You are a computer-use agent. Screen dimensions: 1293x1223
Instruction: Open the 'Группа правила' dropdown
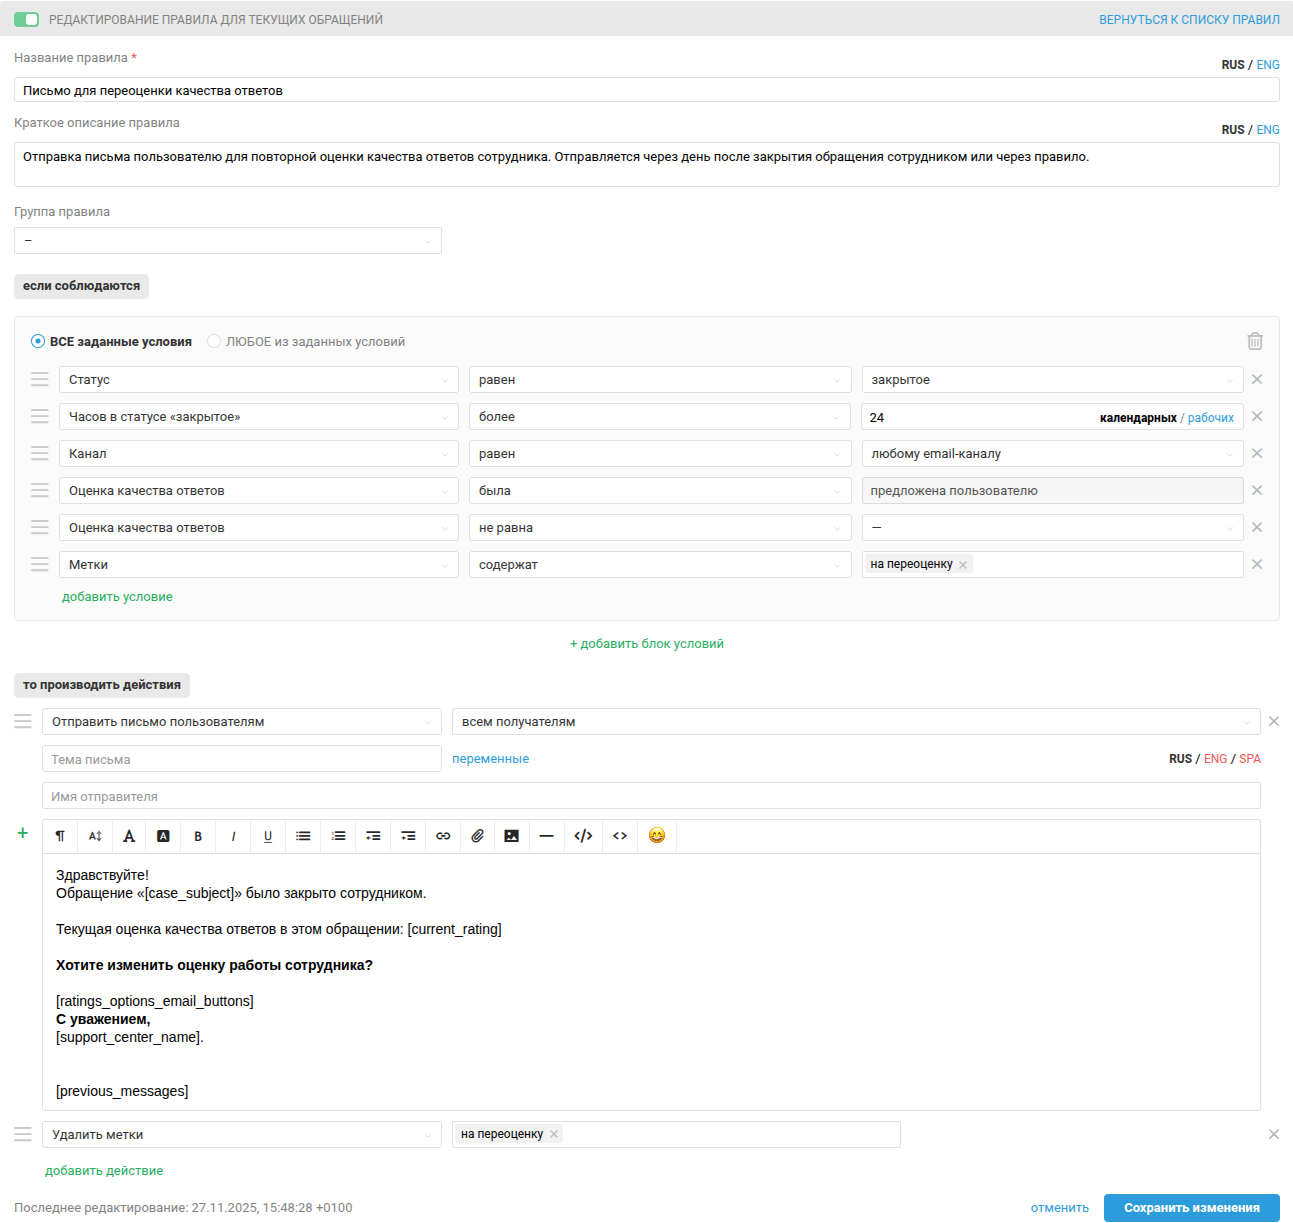pyautogui.click(x=228, y=241)
